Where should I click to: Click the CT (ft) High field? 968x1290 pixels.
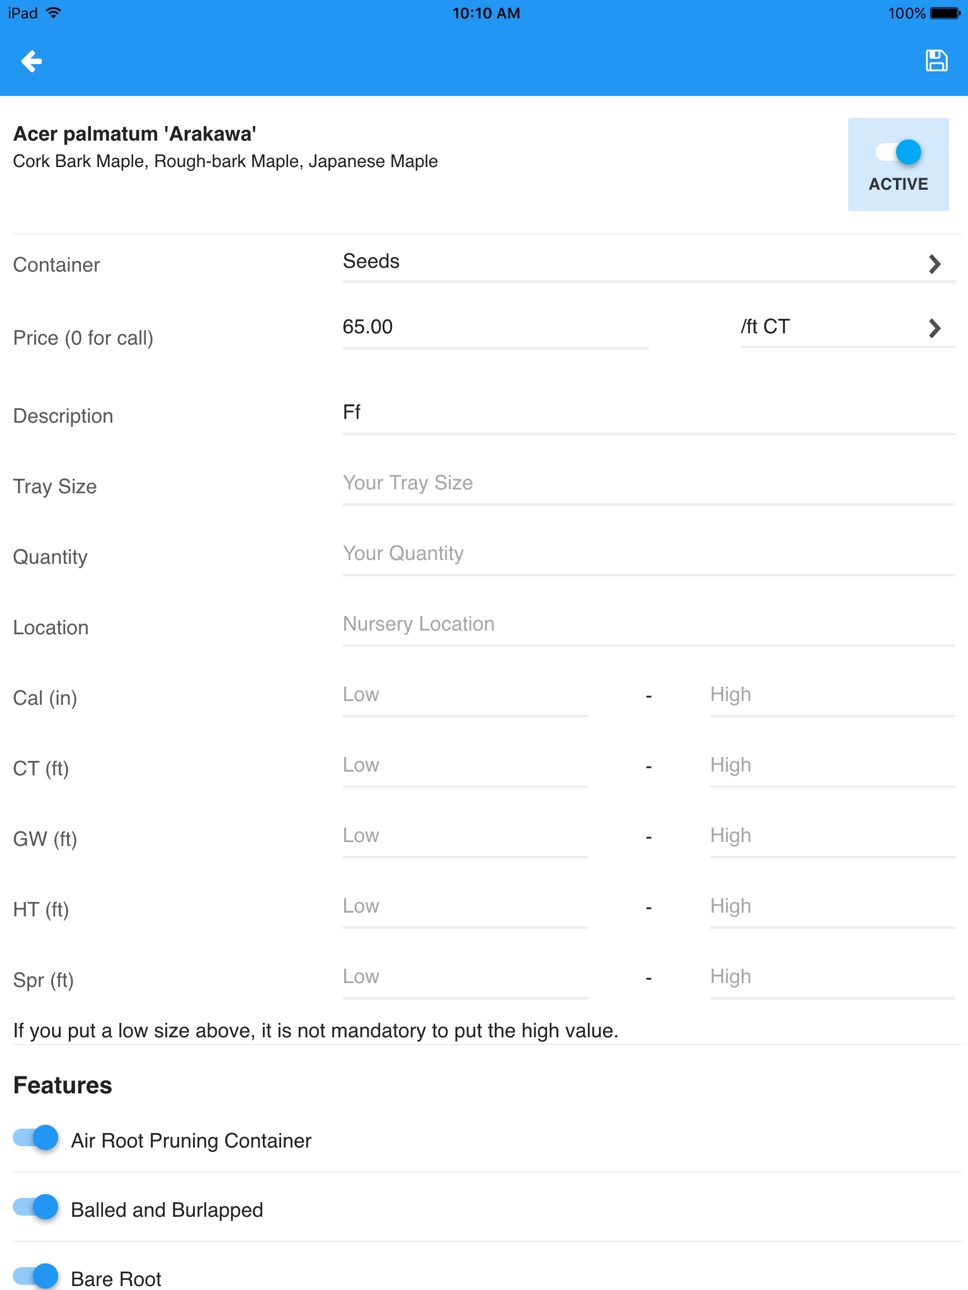[x=832, y=765]
